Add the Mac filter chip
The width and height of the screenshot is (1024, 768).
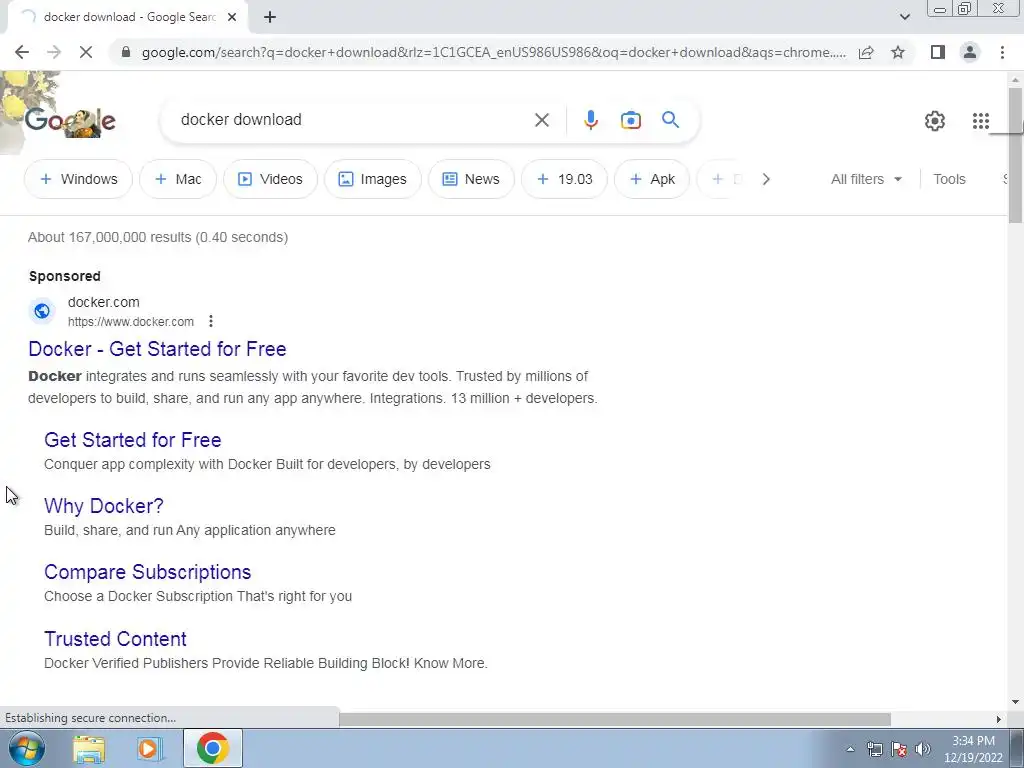(178, 179)
